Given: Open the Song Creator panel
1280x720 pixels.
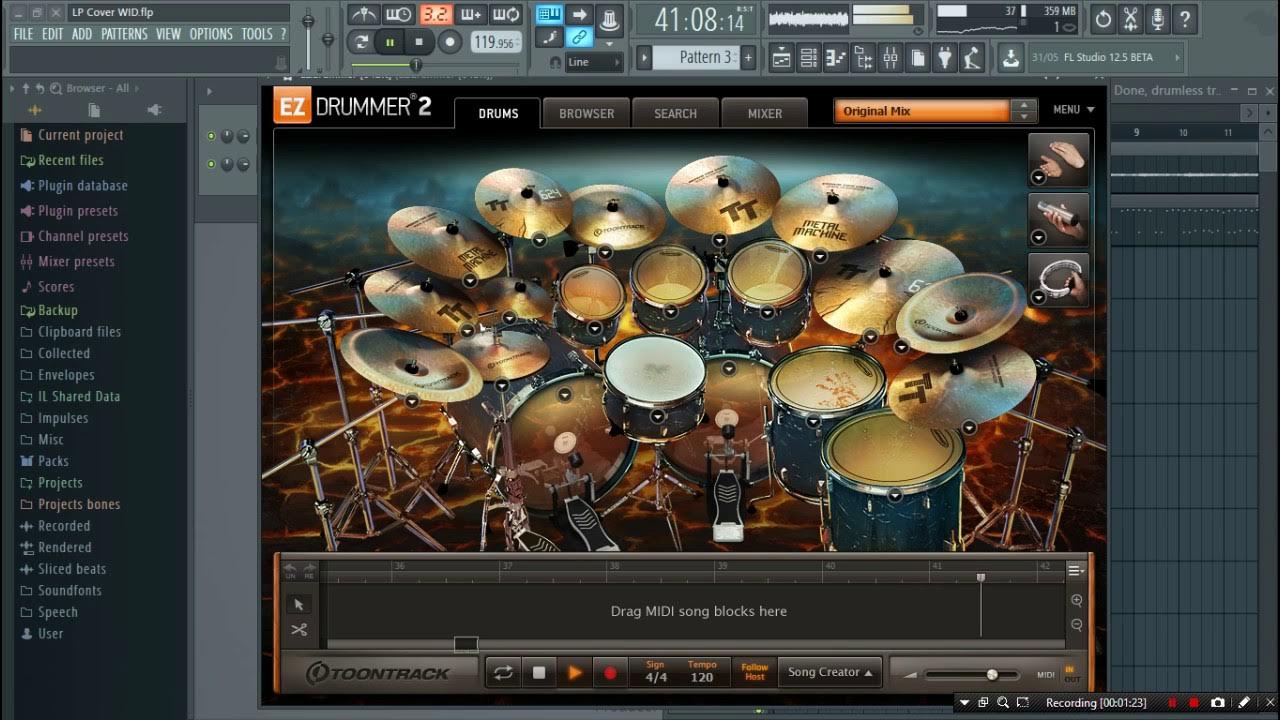Looking at the screenshot, I should tap(830, 672).
